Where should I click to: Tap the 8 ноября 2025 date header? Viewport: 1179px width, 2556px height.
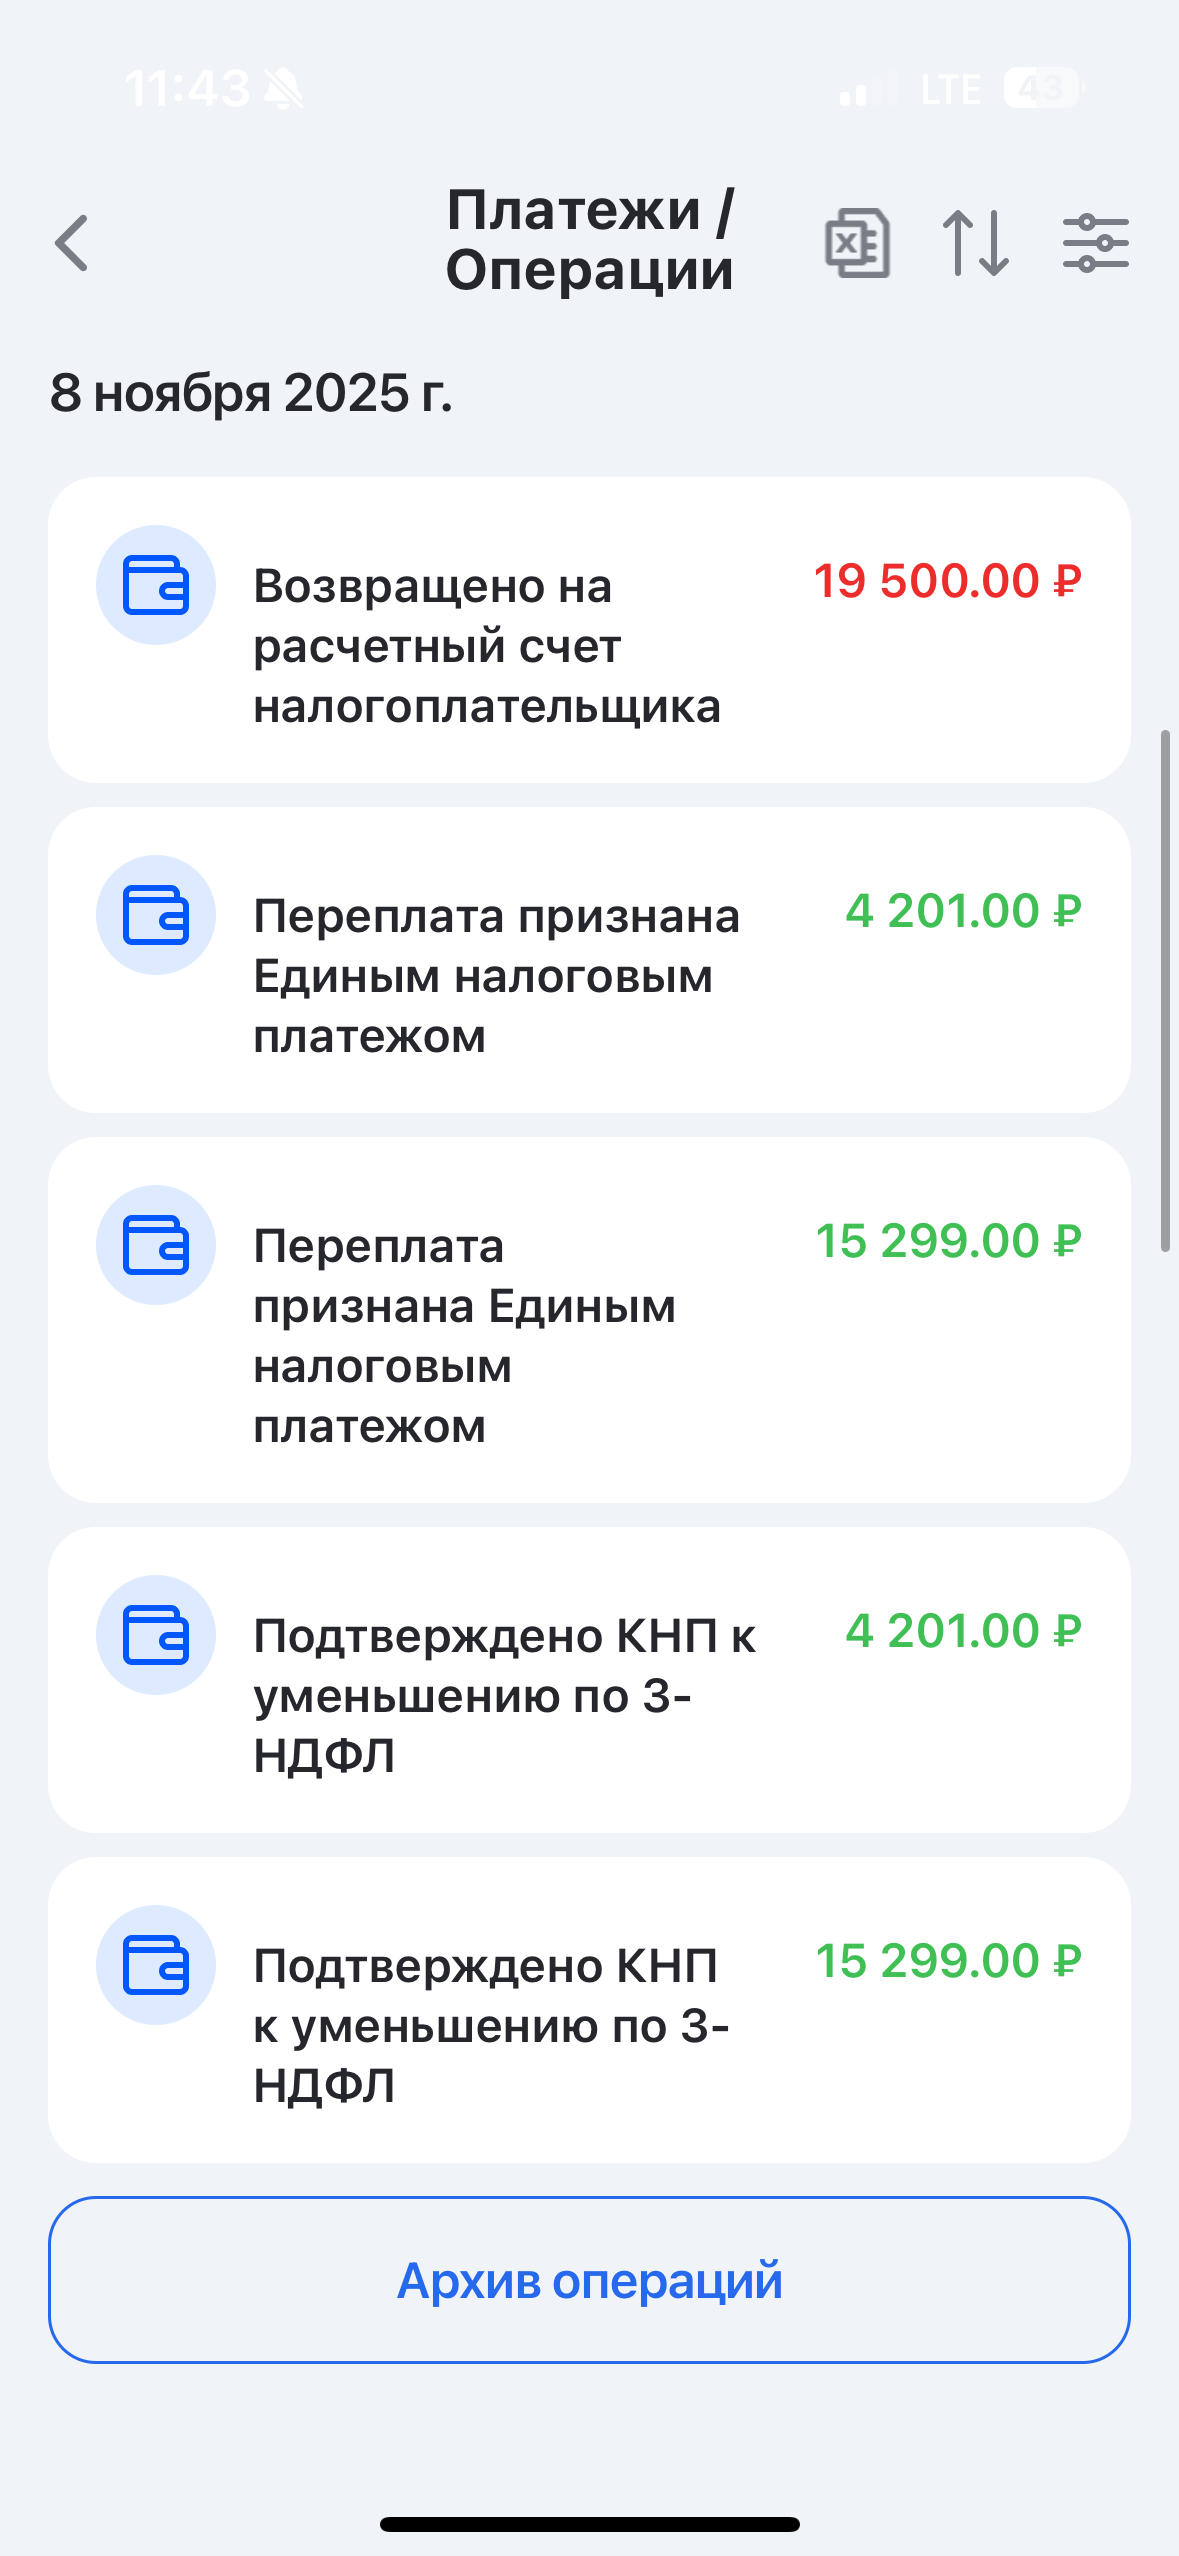(251, 393)
